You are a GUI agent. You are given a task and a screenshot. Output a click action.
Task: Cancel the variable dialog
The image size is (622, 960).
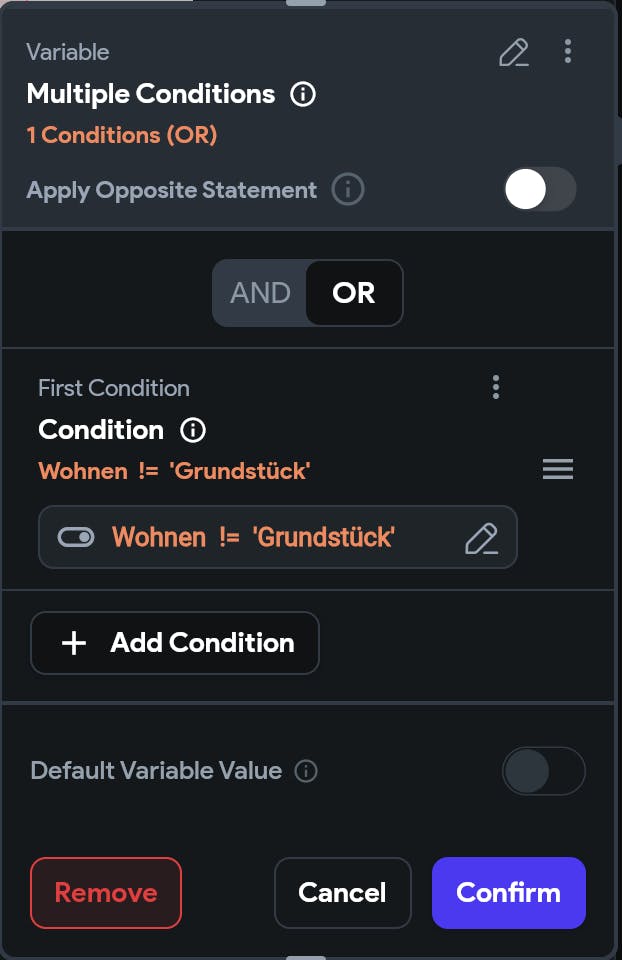click(342, 893)
